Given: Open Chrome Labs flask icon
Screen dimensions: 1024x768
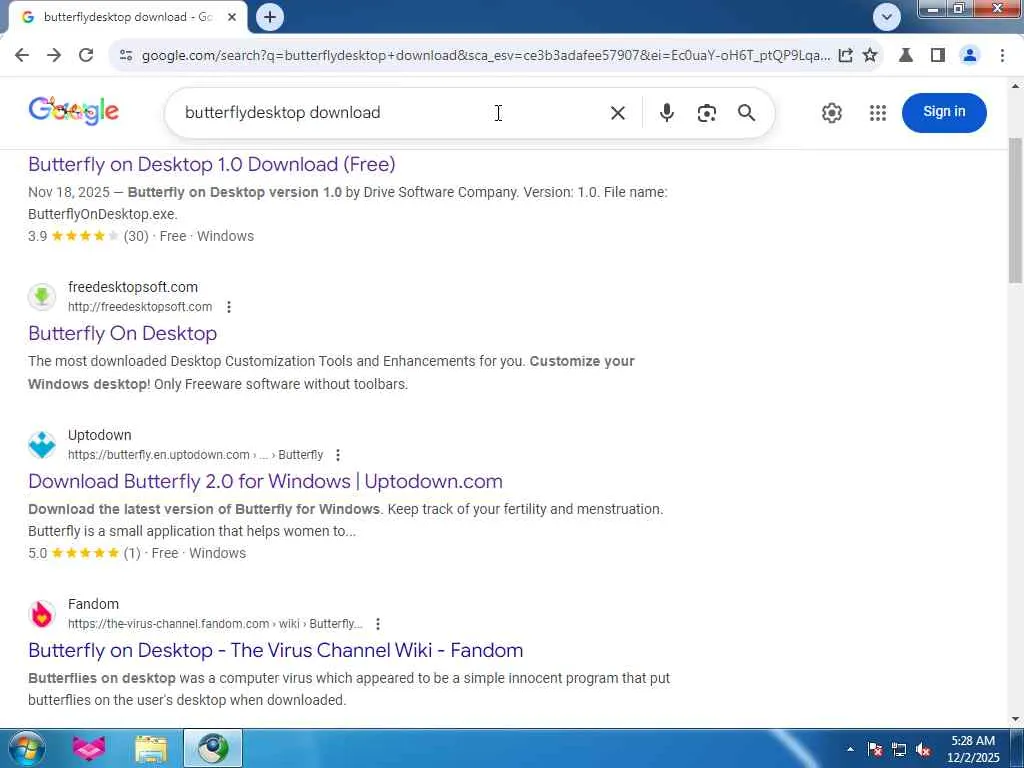Looking at the screenshot, I should 906,56.
